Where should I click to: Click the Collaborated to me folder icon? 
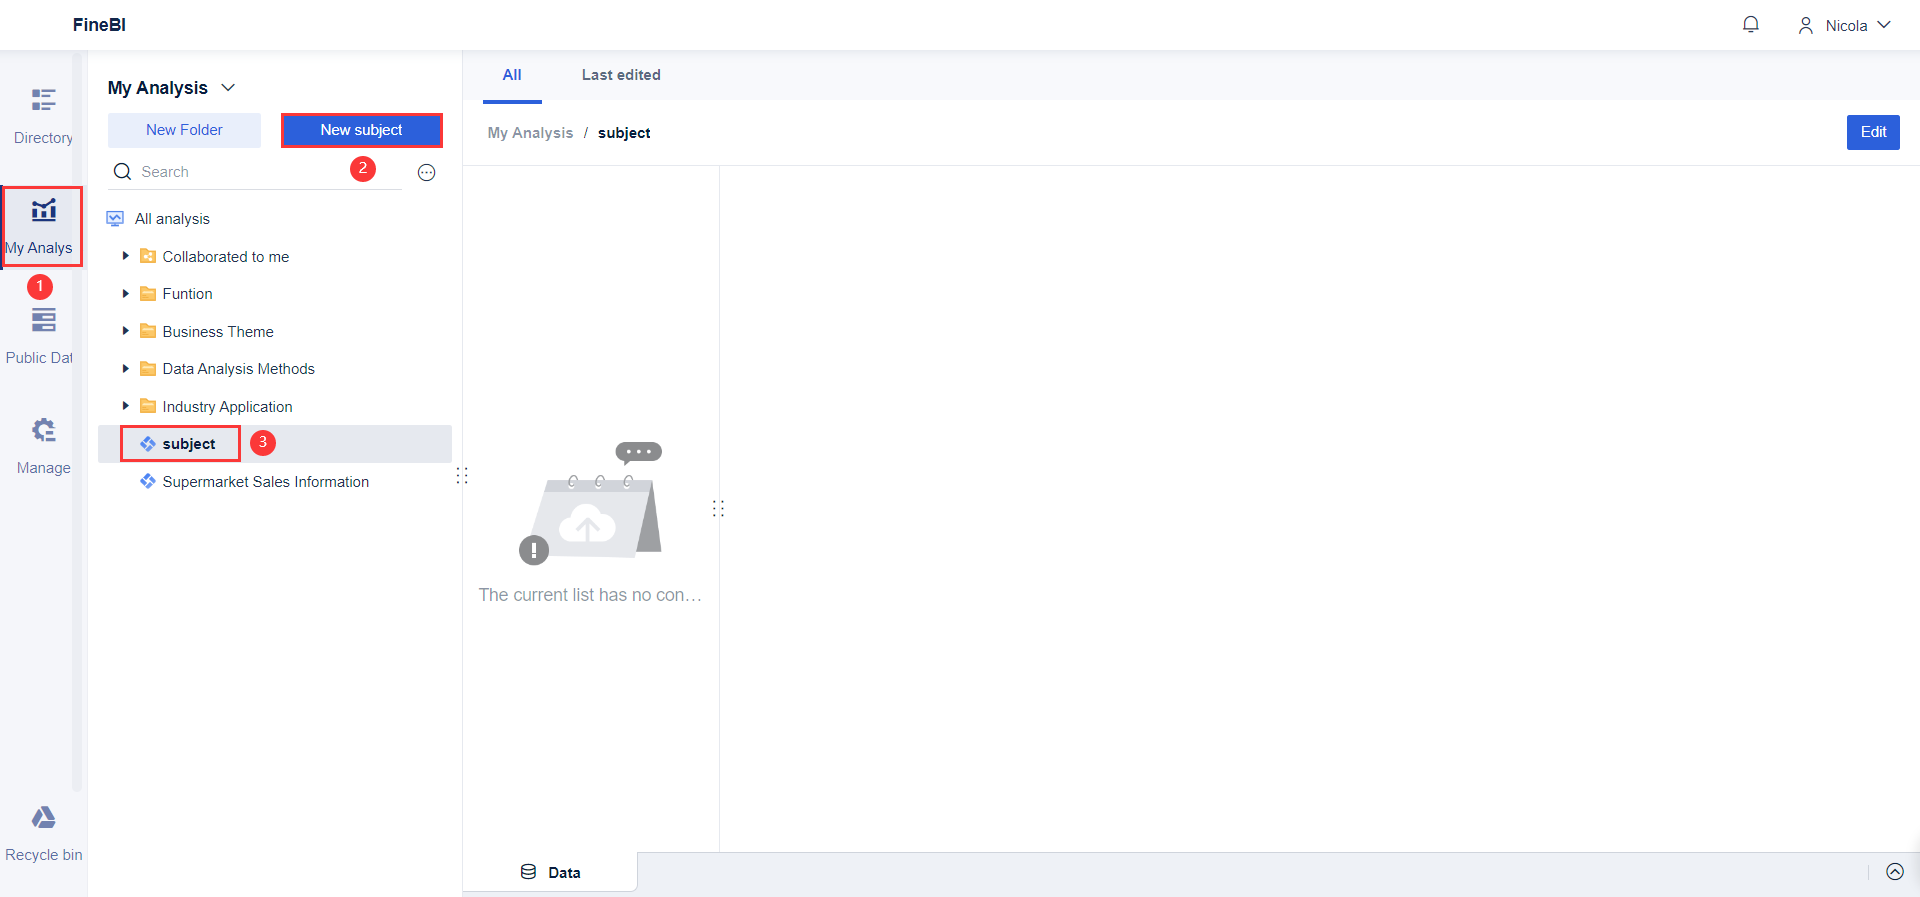coord(148,256)
